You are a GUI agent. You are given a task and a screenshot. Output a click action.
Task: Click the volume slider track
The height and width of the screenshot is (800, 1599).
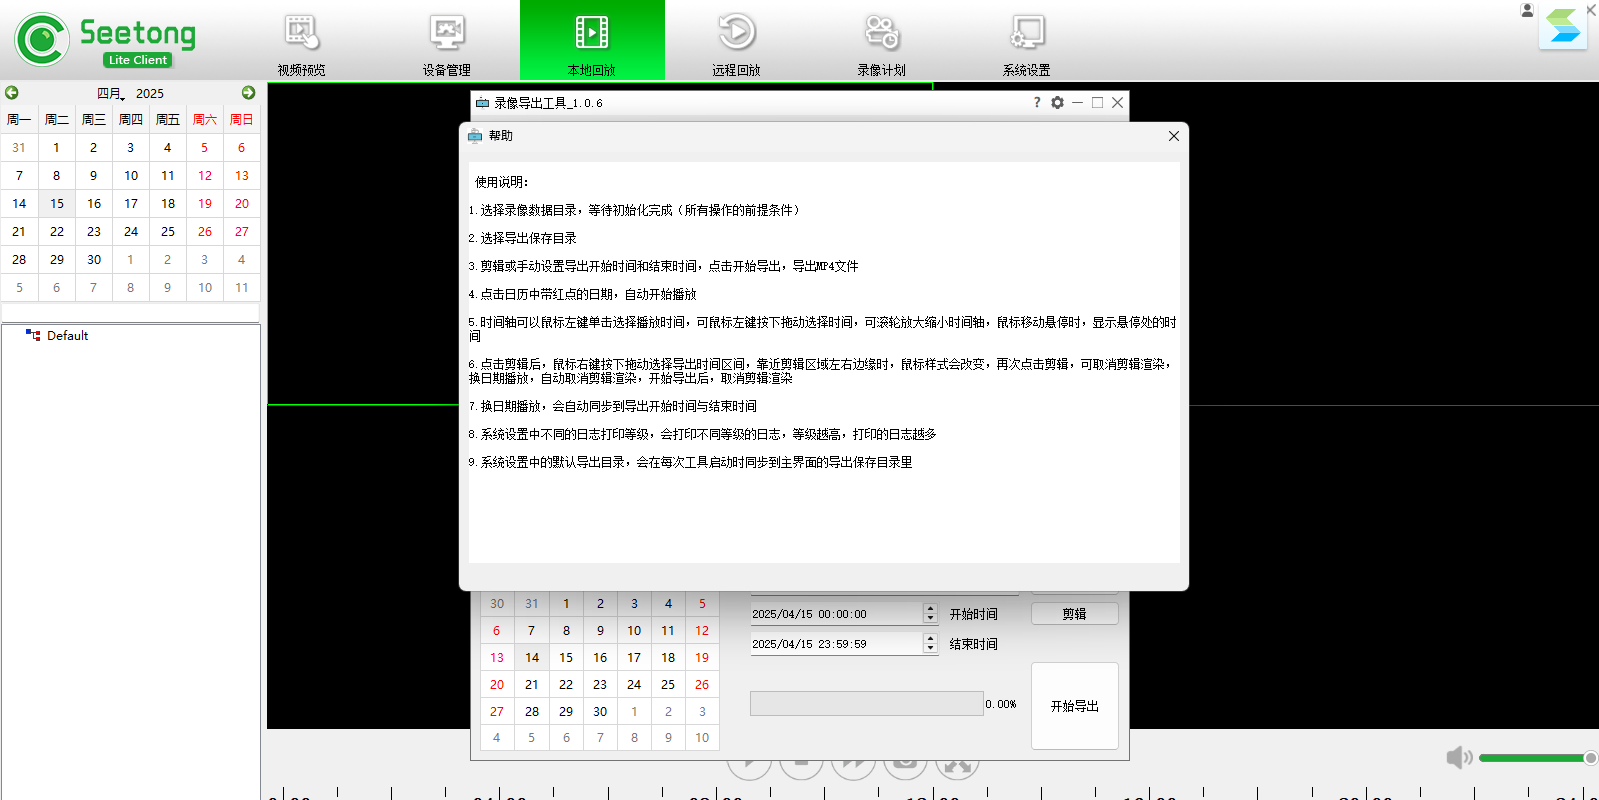coord(1532,758)
